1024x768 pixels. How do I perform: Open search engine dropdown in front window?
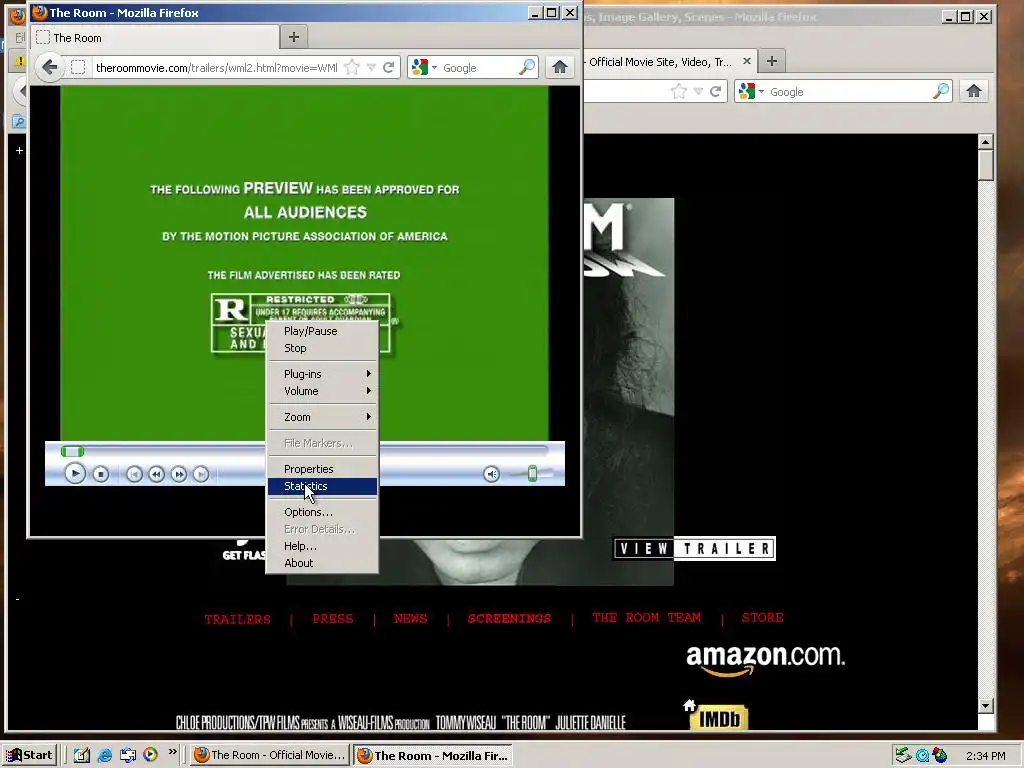[x=434, y=67]
